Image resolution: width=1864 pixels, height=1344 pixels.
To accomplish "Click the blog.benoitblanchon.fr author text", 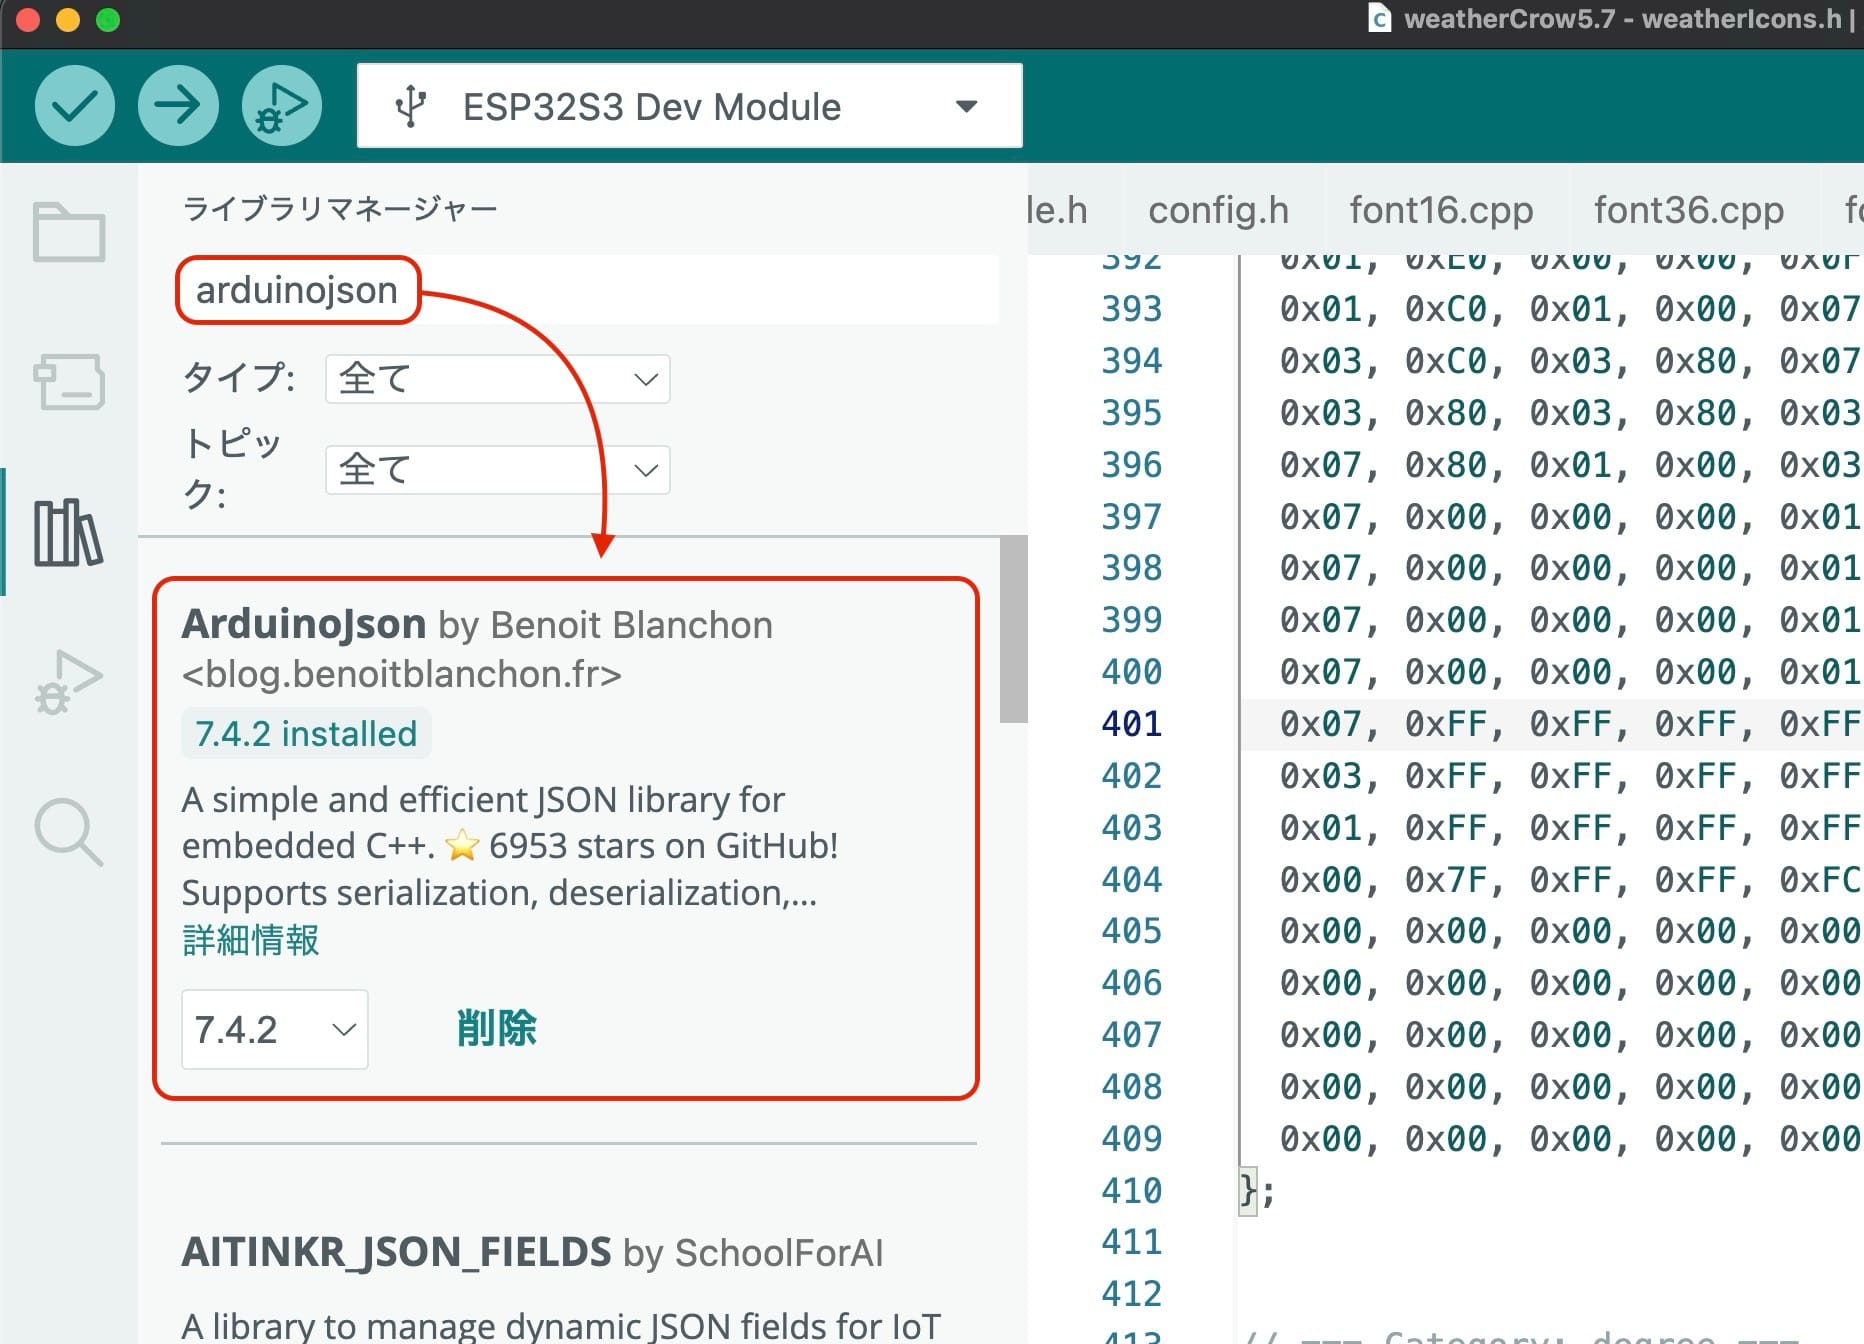I will point(402,675).
